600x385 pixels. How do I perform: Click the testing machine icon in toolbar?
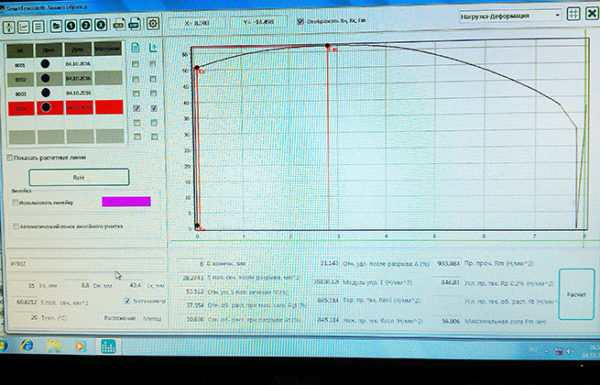9,27
